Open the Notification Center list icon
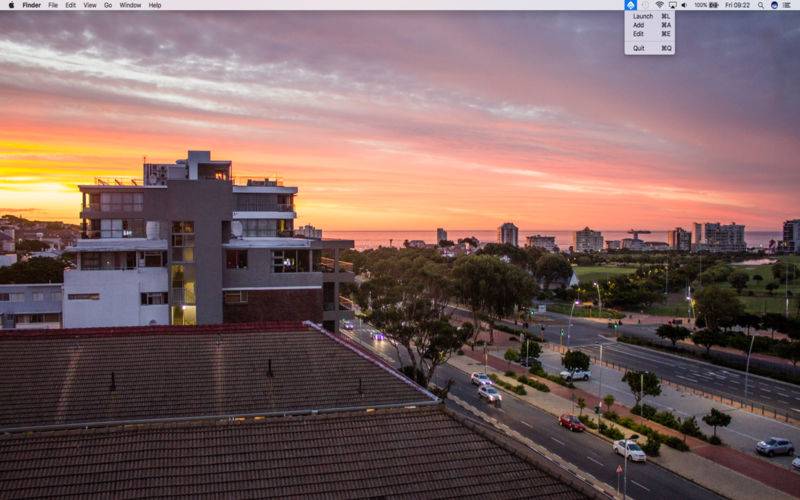Viewport: 800px width, 500px height. tap(789, 5)
